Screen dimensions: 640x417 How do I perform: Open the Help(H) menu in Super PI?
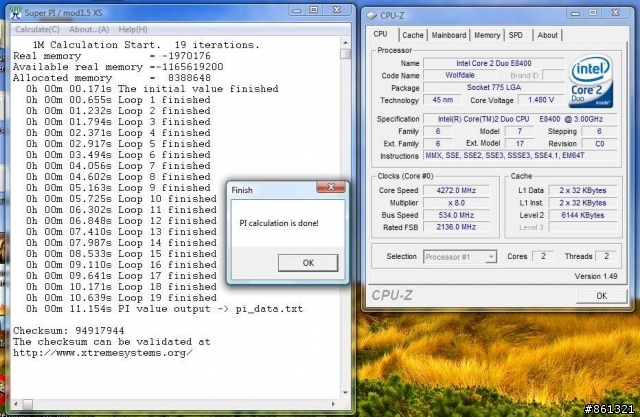point(133,29)
